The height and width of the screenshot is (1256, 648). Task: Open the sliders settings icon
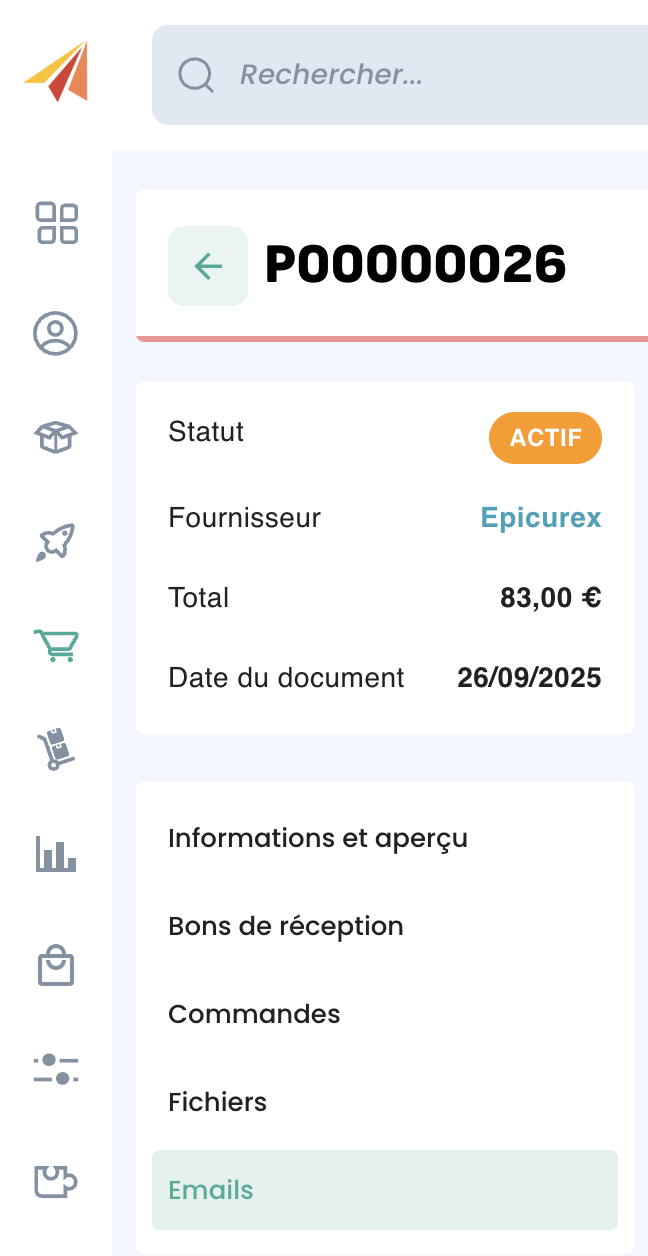click(x=56, y=1069)
